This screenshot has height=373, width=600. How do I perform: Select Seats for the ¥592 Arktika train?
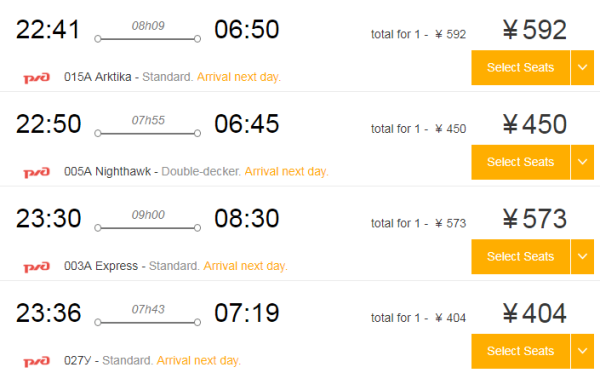point(520,67)
